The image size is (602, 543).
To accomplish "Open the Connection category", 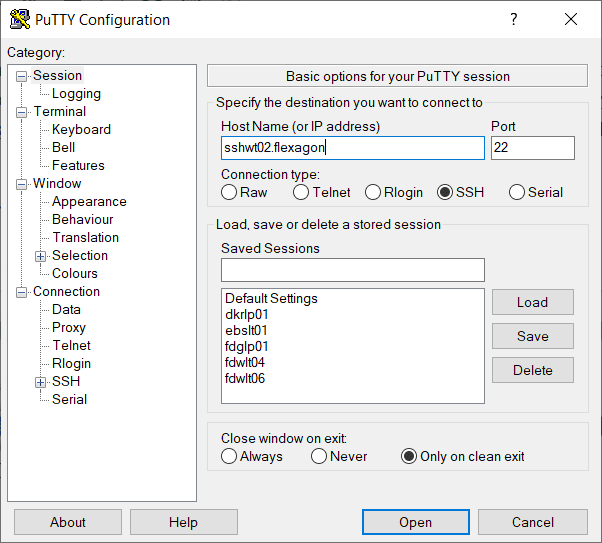I will coord(66,291).
